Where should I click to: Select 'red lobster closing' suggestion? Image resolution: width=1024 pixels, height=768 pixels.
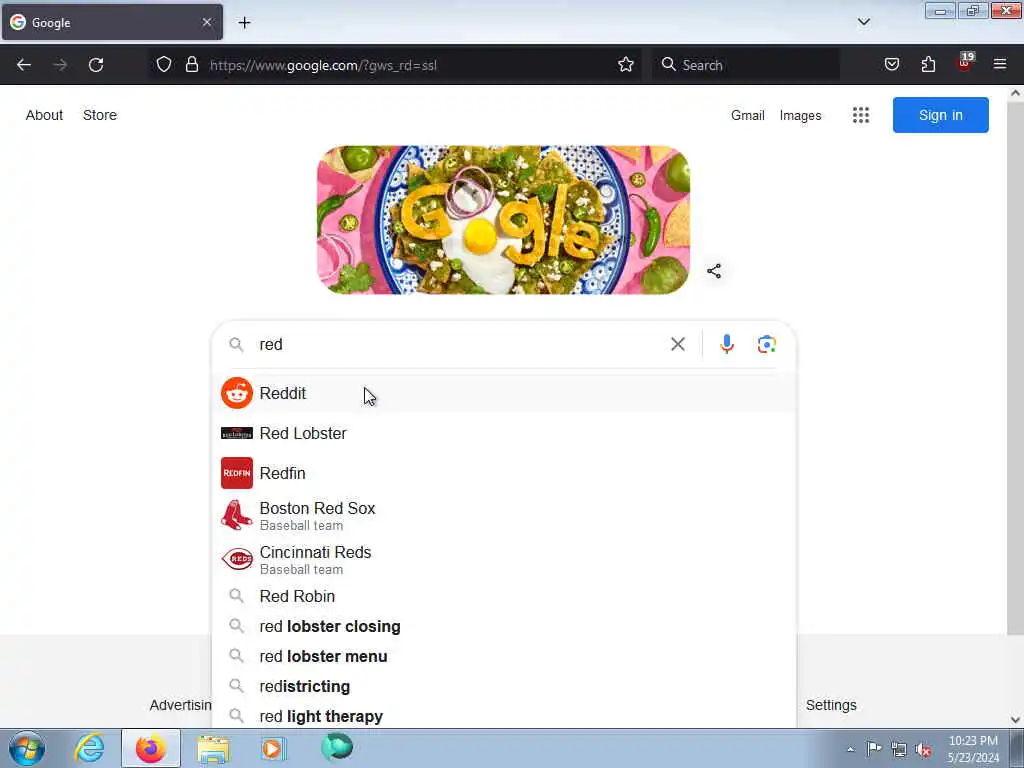coord(504,626)
